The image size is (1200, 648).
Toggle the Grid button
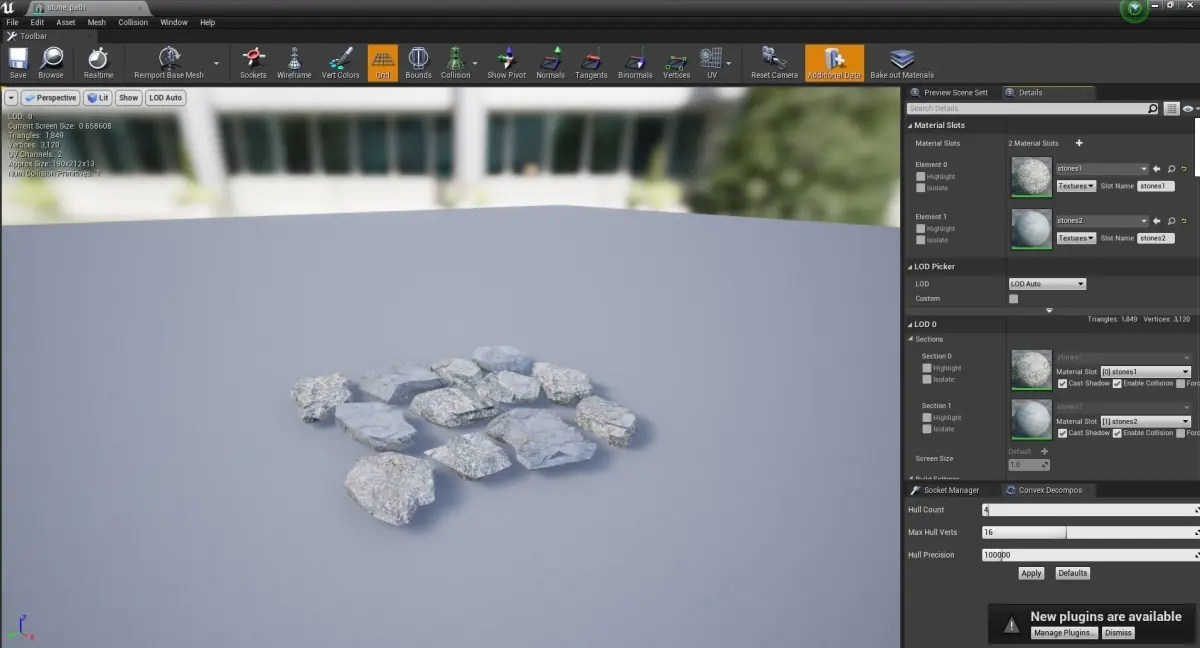tap(383, 63)
